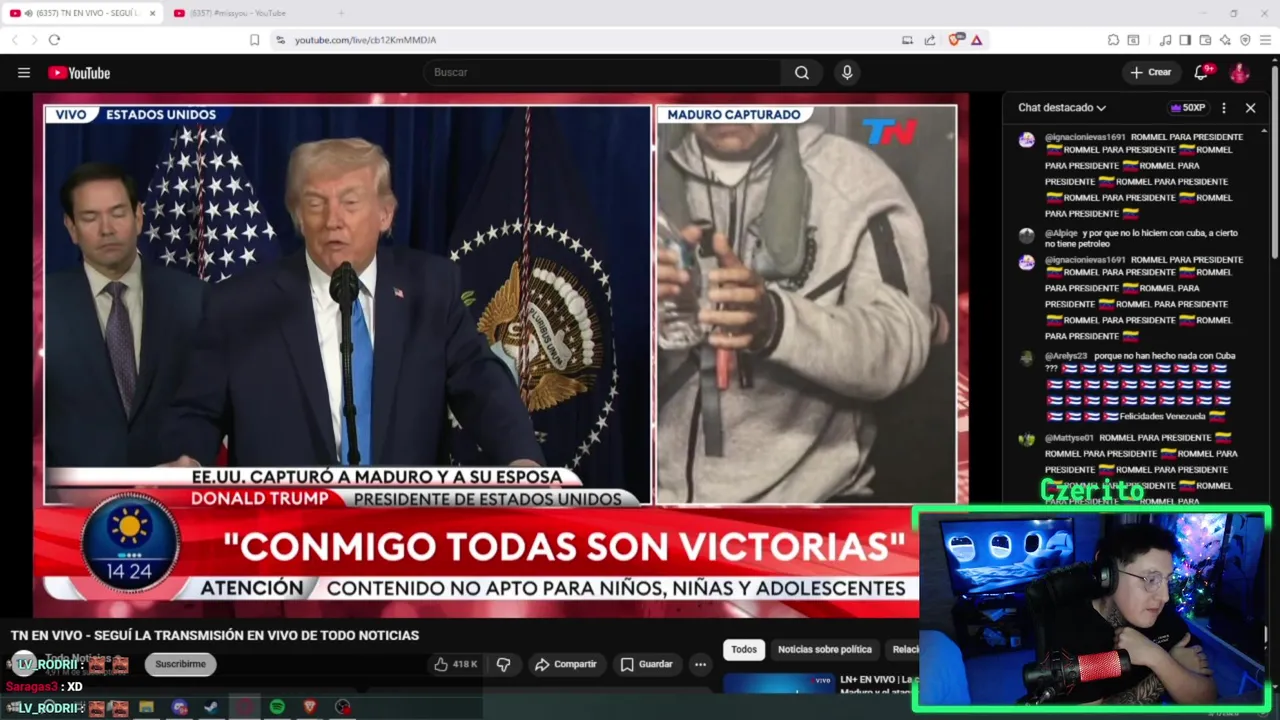
Task: Click the share page icon in address bar
Action: tap(929, 40)
